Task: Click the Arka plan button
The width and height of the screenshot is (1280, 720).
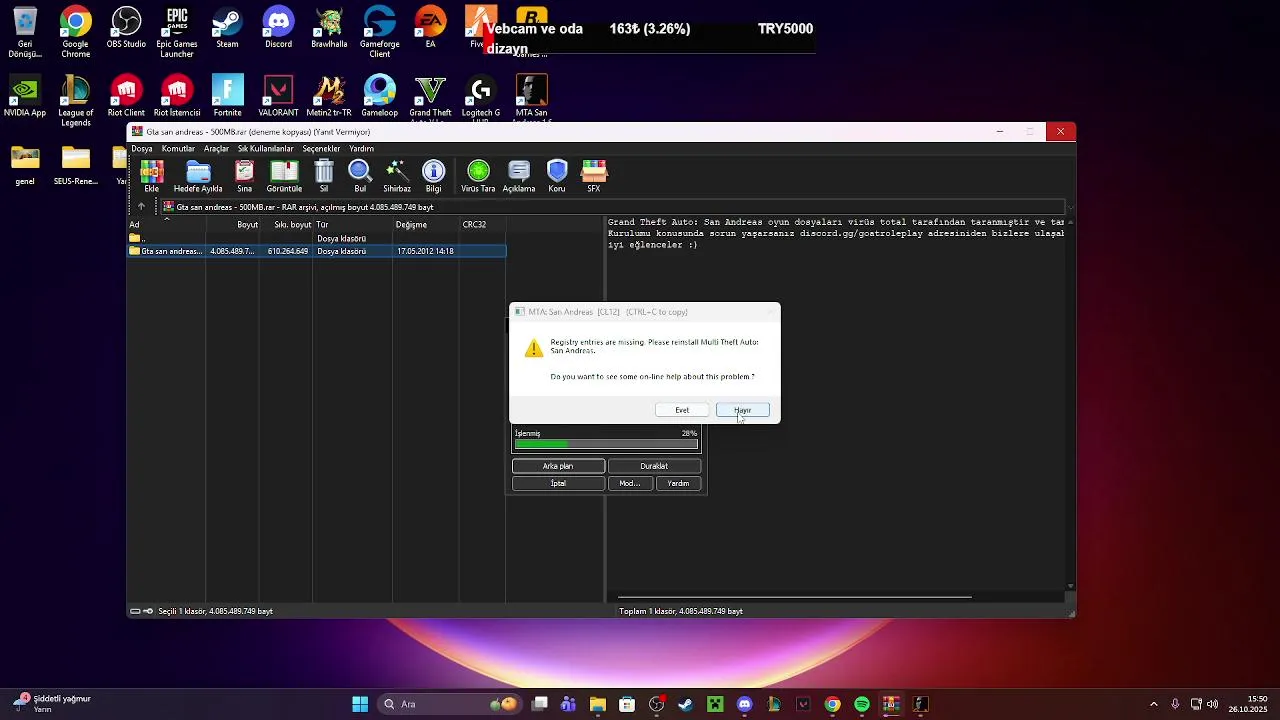Action: click(558, 466)
